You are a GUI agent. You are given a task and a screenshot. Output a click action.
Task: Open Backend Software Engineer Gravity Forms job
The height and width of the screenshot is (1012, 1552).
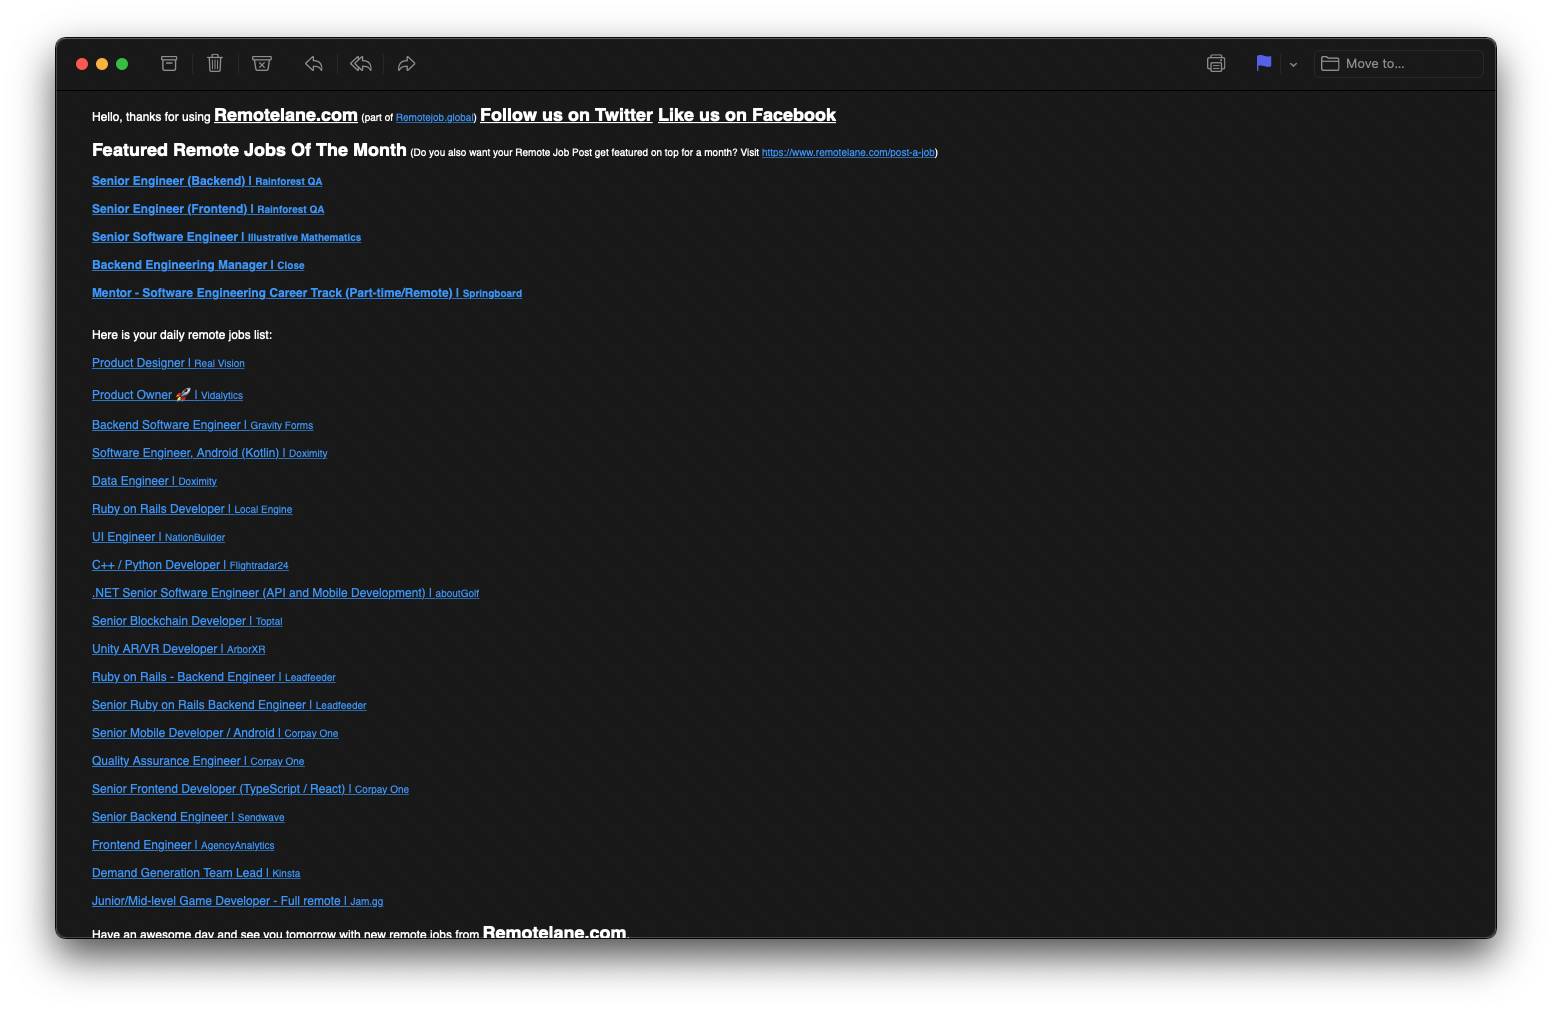click(x=202, y=425)
